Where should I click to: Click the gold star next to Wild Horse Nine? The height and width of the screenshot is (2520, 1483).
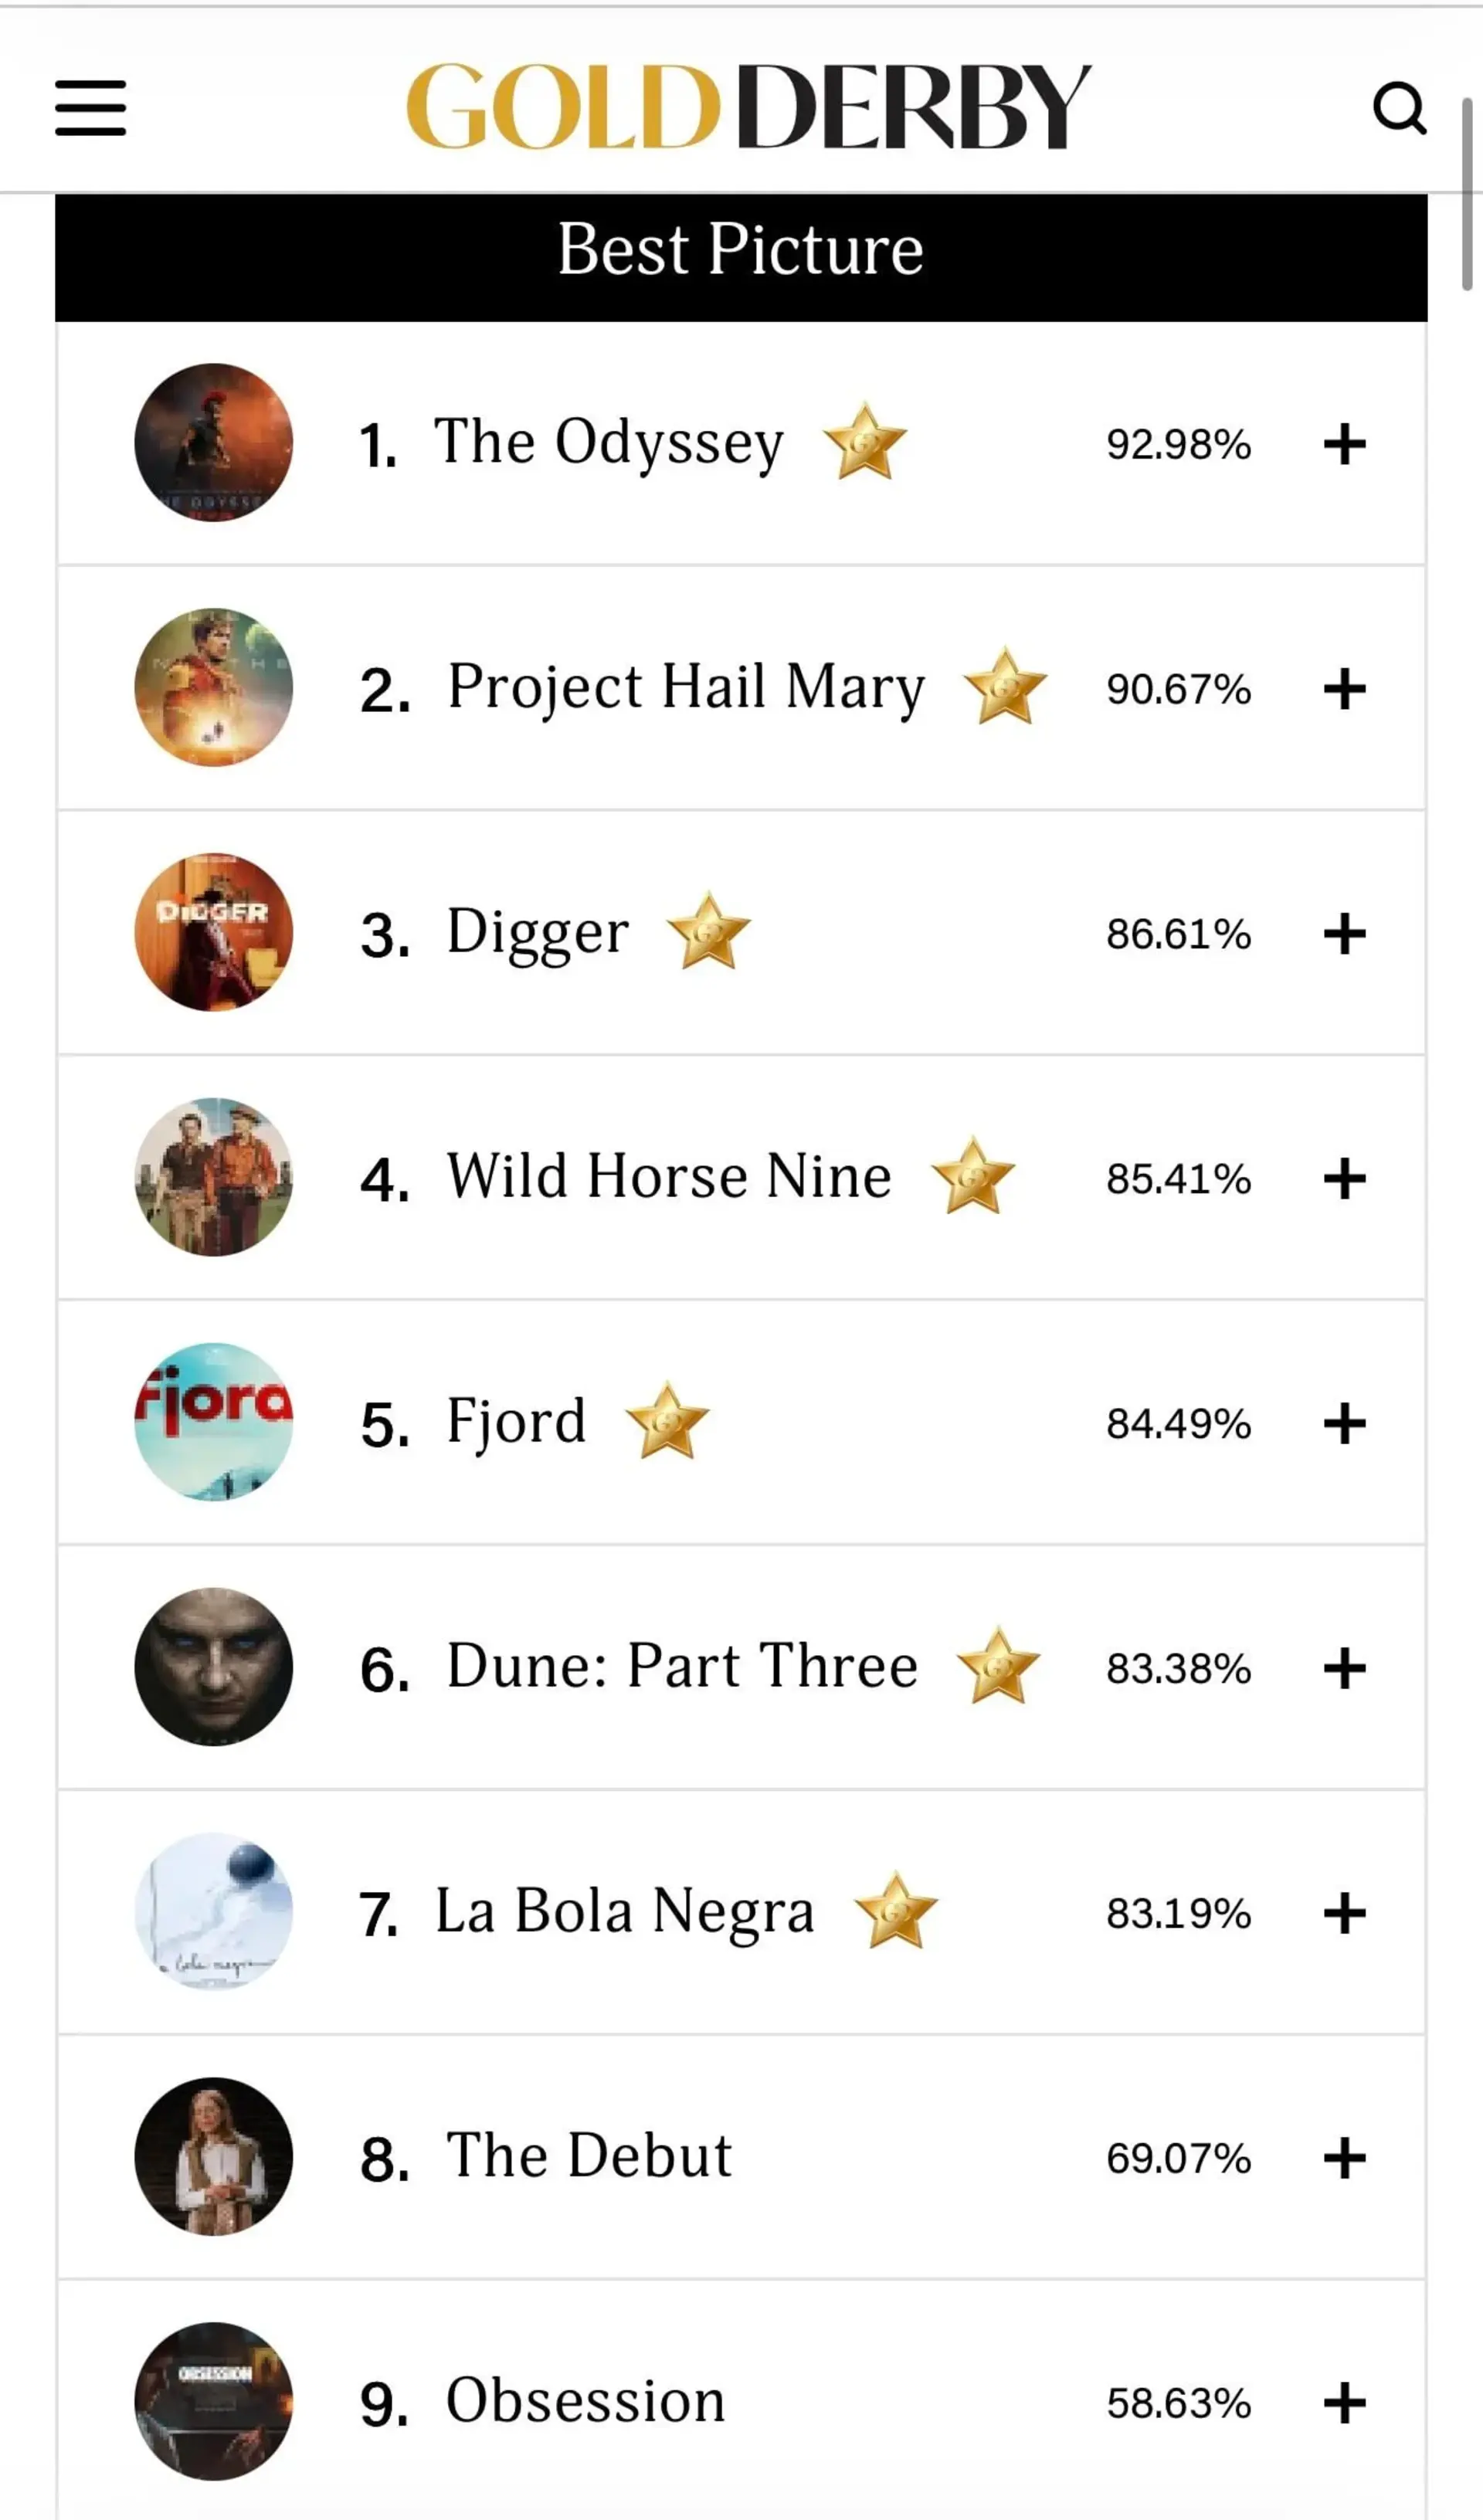973,1176
